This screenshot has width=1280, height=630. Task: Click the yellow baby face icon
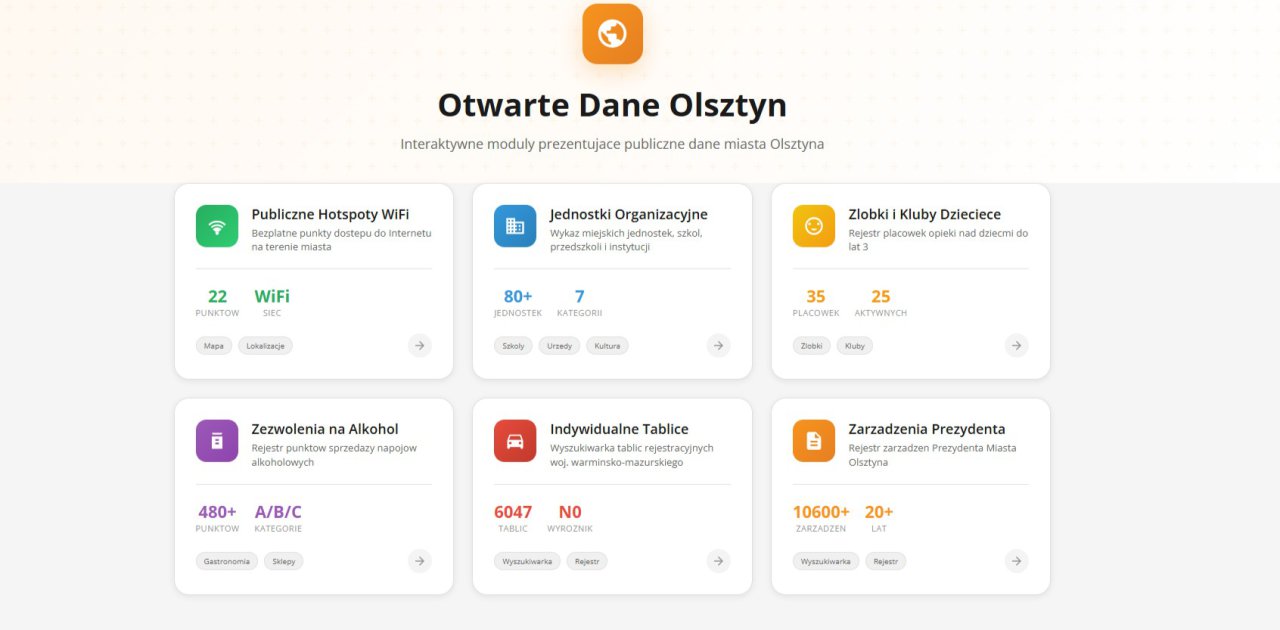tap(813, 226)
